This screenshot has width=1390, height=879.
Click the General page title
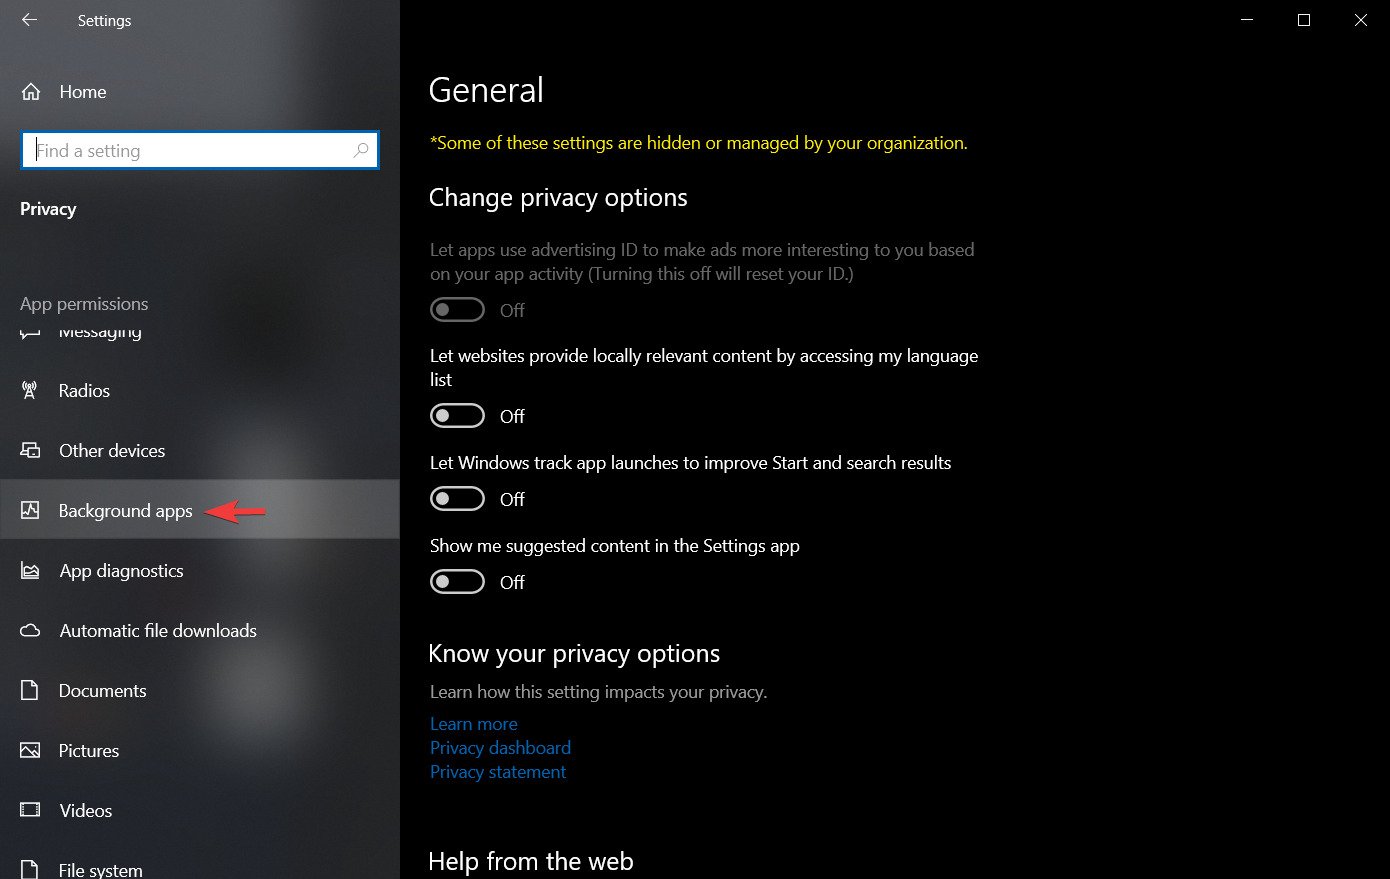486,90
